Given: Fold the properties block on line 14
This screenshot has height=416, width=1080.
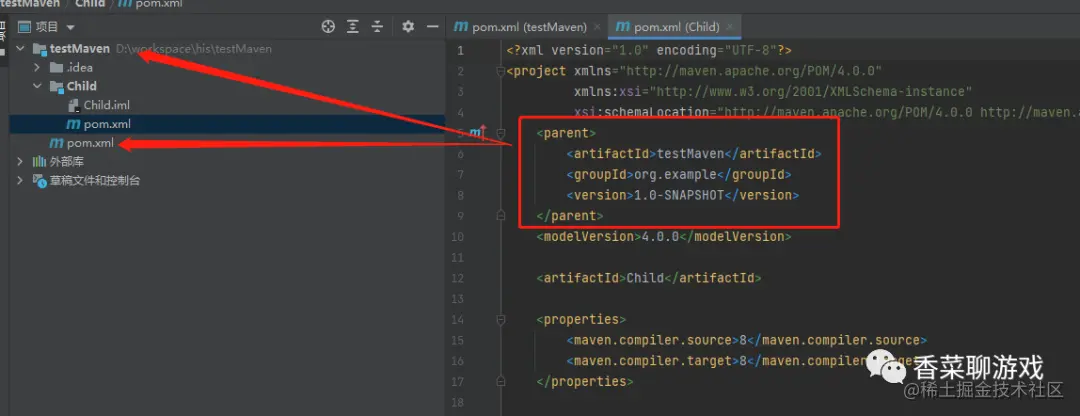Looking at the screenshot, I should (501, 320).
